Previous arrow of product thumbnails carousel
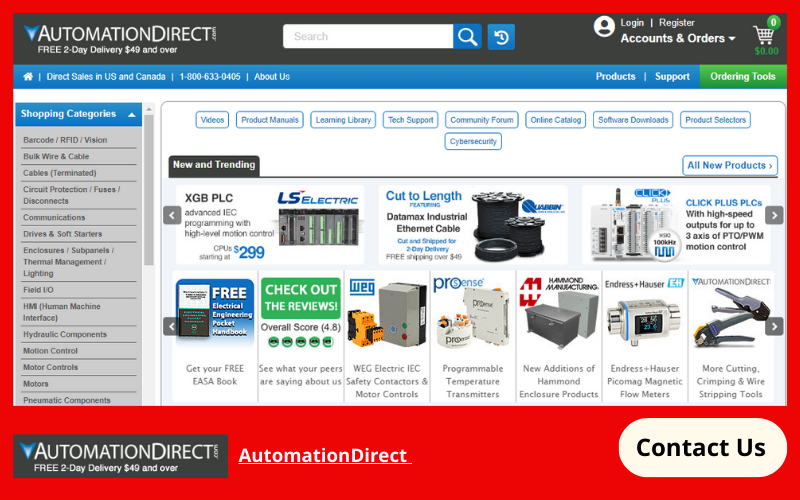This screenshot has width=800, height=500. 170,327
